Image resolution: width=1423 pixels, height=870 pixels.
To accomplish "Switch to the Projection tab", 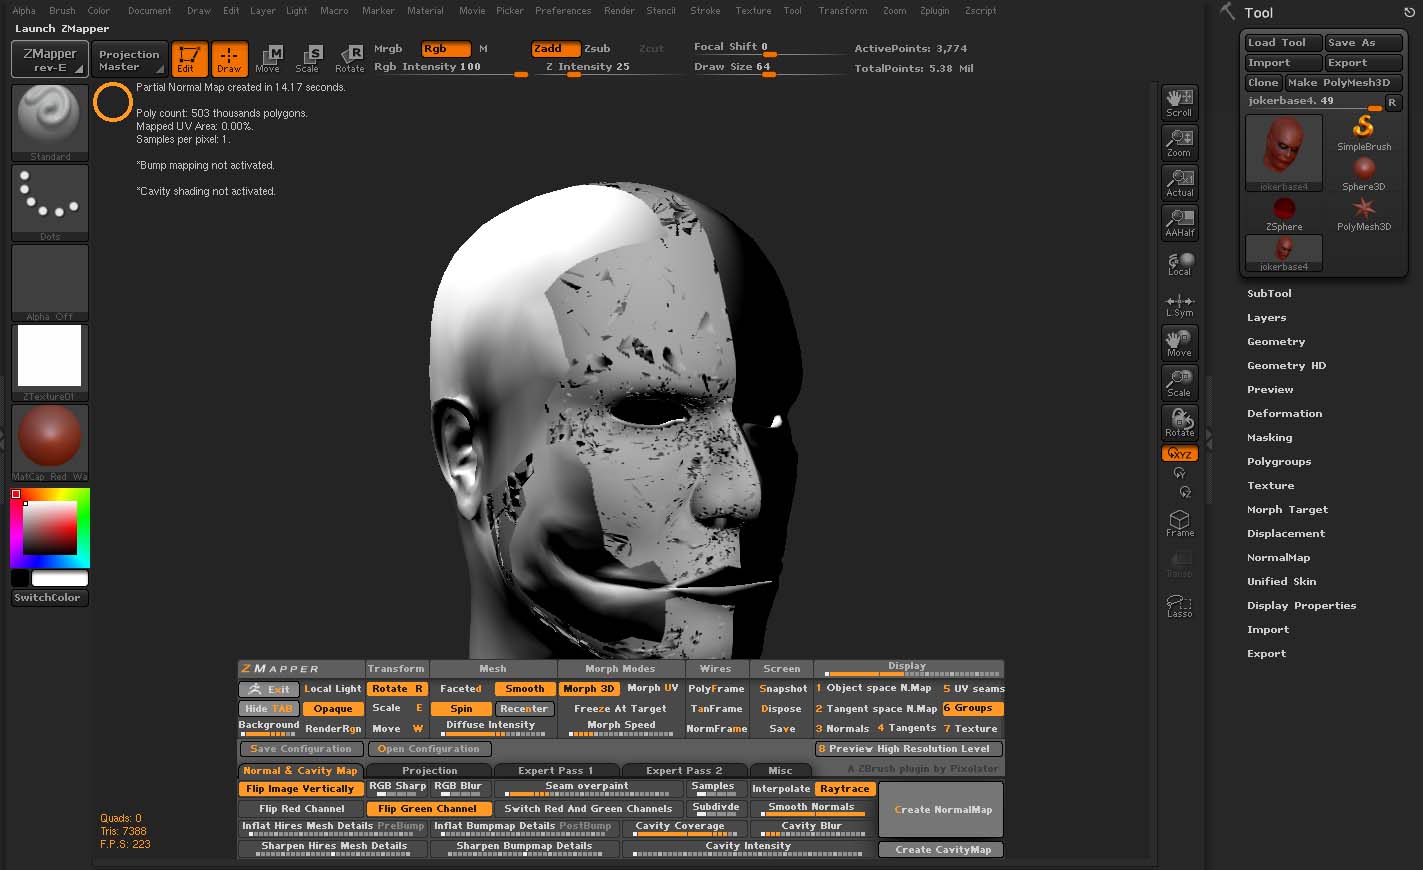I will point(429,771).
